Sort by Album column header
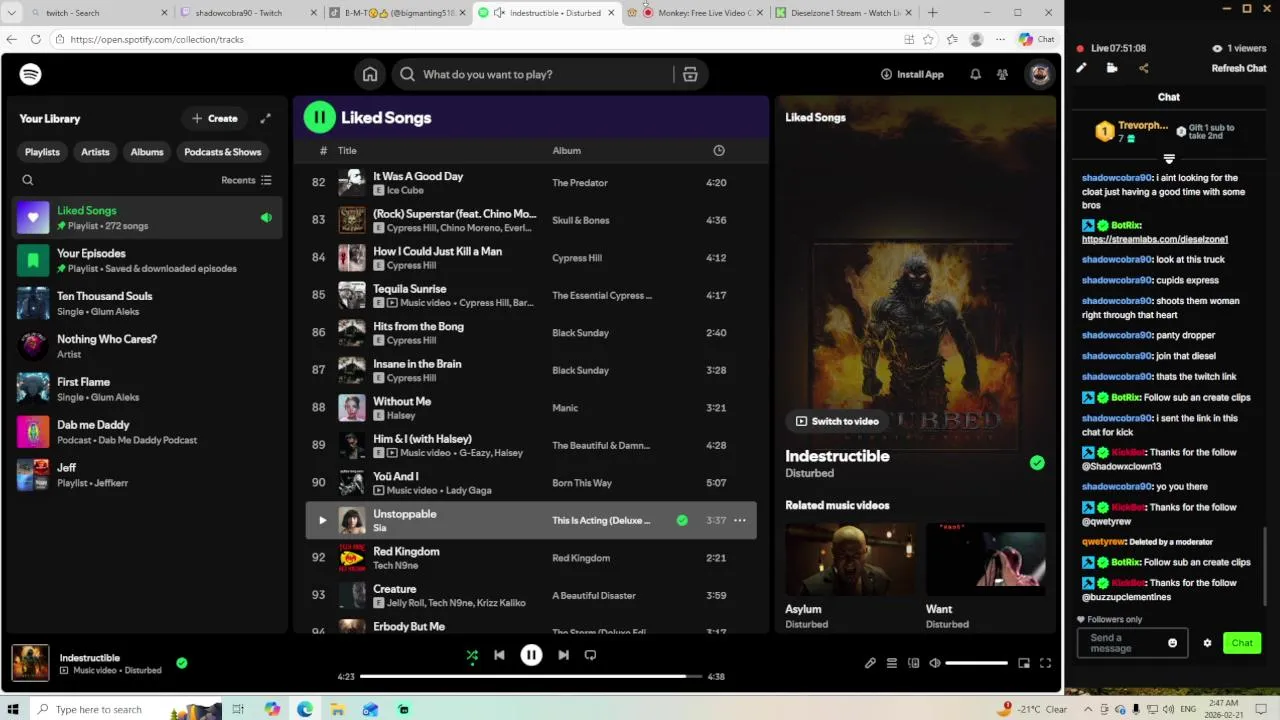This screenshot has height=720, width=1280. pyautogui.click(x=566, y=150)
